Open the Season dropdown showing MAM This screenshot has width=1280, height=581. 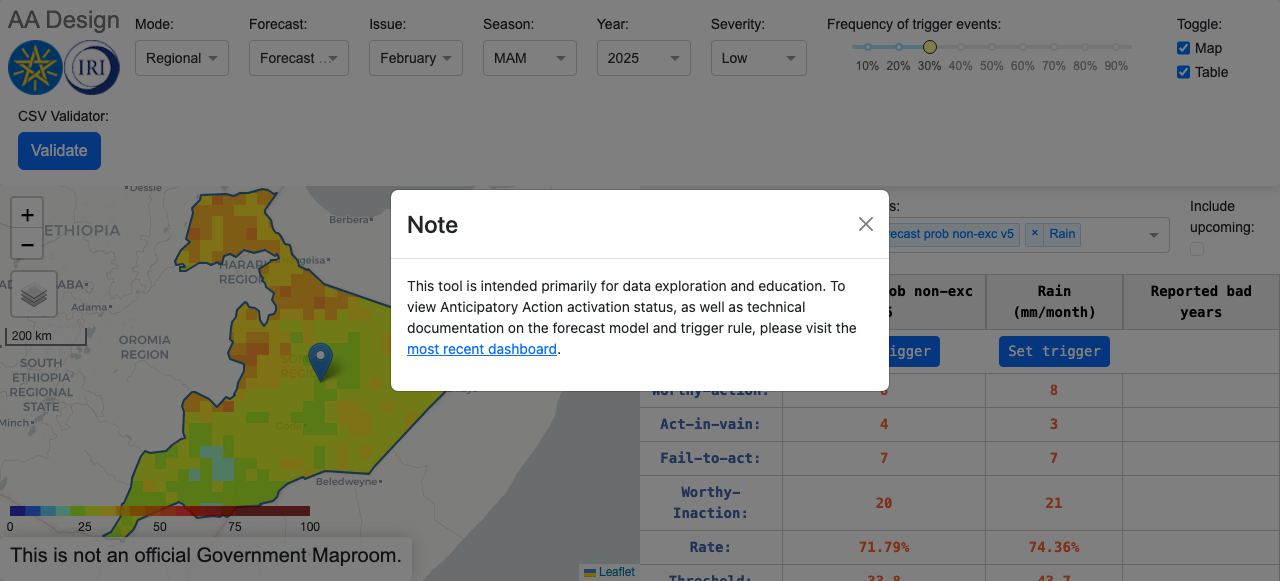click(x=529, y=58)
